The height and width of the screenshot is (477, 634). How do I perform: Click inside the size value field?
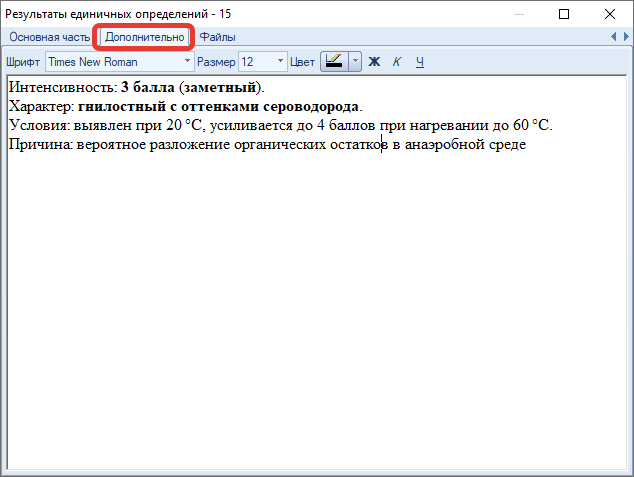(257, 62)
